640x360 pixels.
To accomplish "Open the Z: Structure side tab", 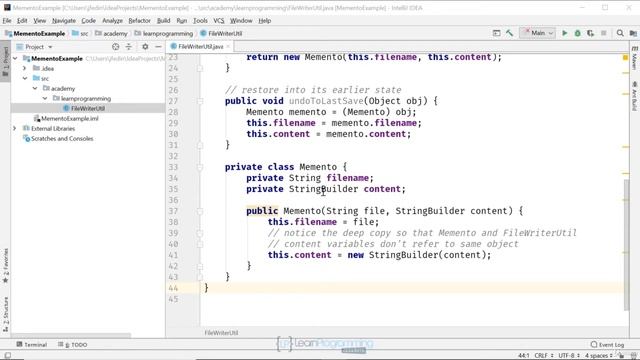I will click(5, 314).
